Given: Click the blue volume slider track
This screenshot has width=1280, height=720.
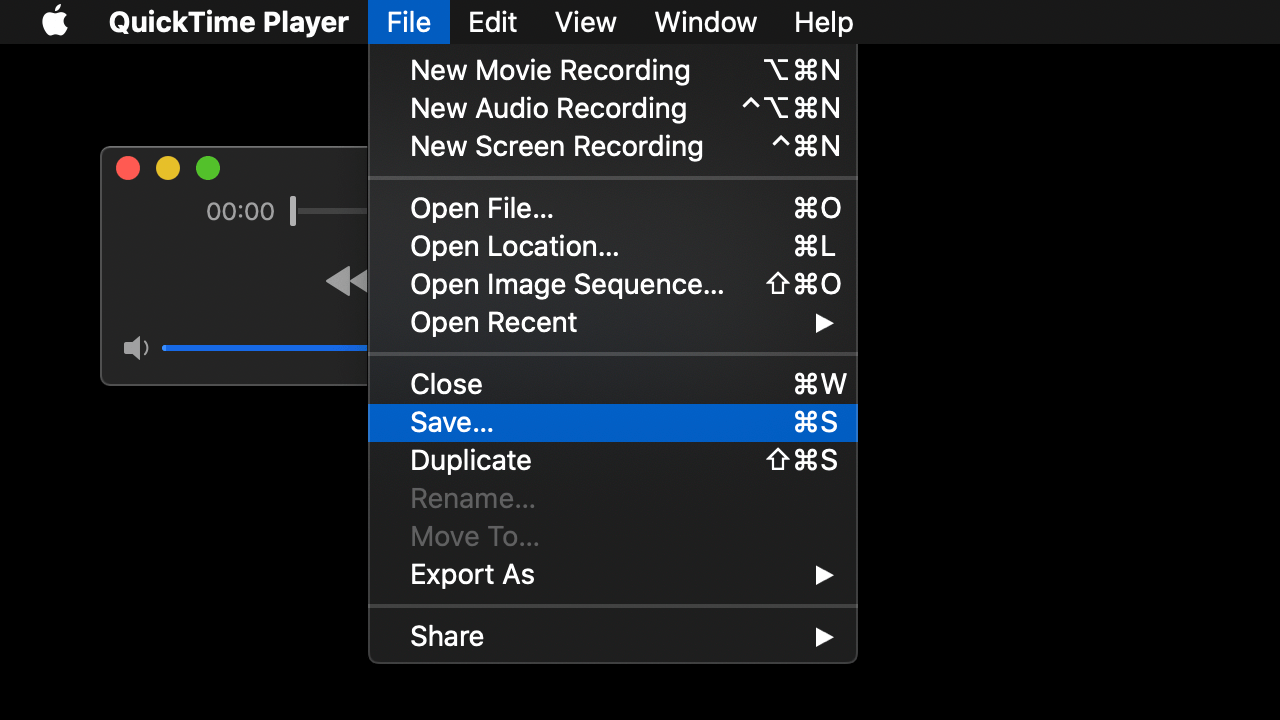Looking at the screenshot, I should click(x=265, y=348).
